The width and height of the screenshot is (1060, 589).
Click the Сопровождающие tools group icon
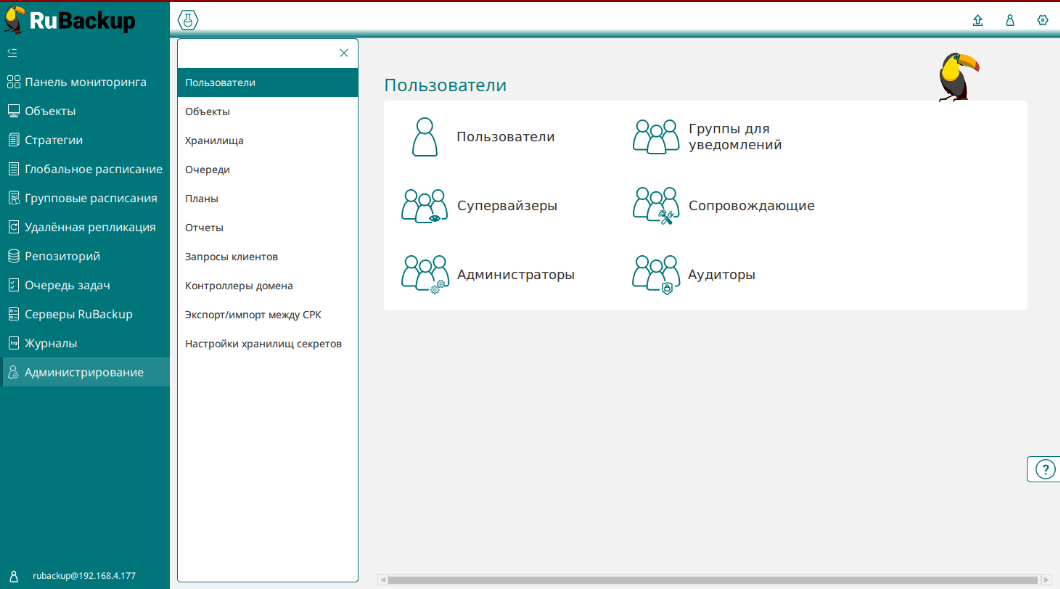point(656,206)
